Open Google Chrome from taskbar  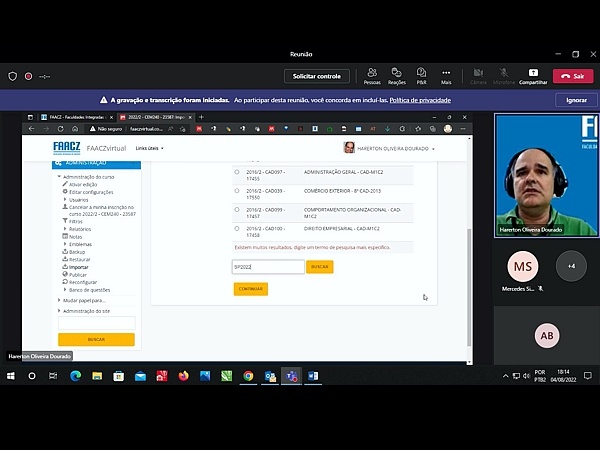(x=248, y=376)
